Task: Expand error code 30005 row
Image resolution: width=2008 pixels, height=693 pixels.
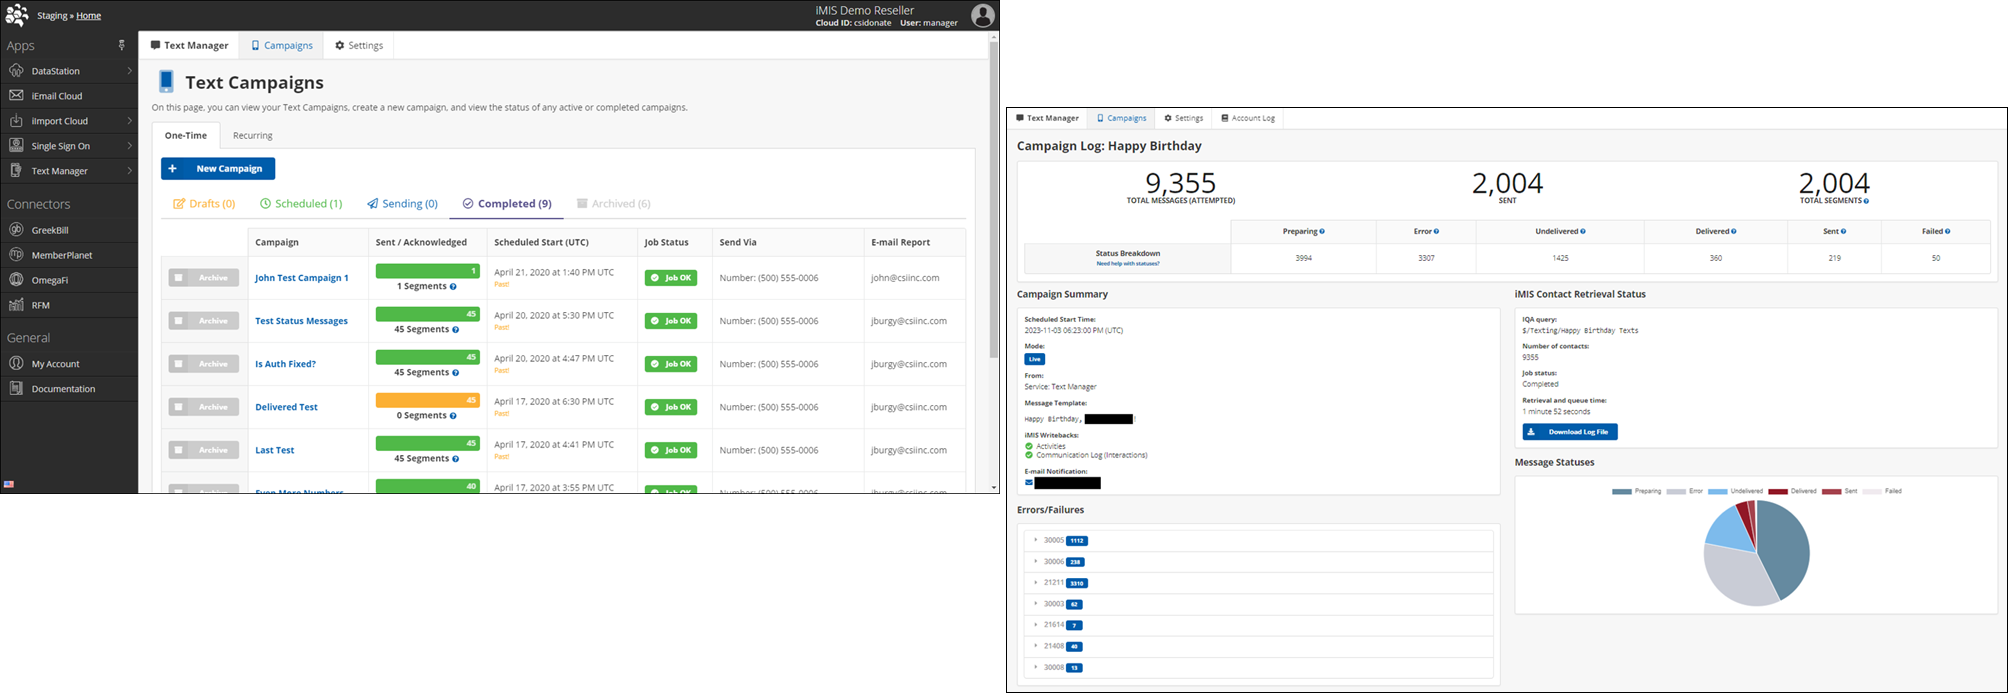Action: [1036, 540]
